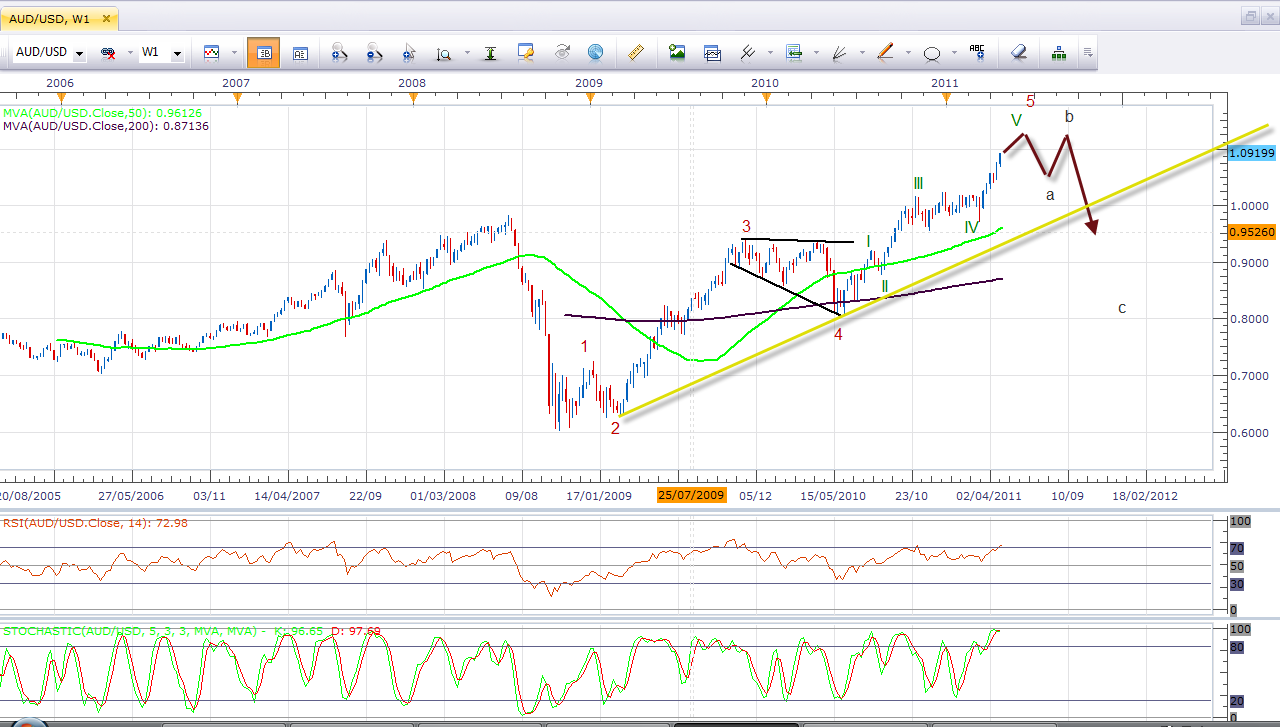The width and height of the screenshot is (1280, 727).
Task: Toggle the label panel icon next to the highlighted button
Action: [x=301, y=52]
